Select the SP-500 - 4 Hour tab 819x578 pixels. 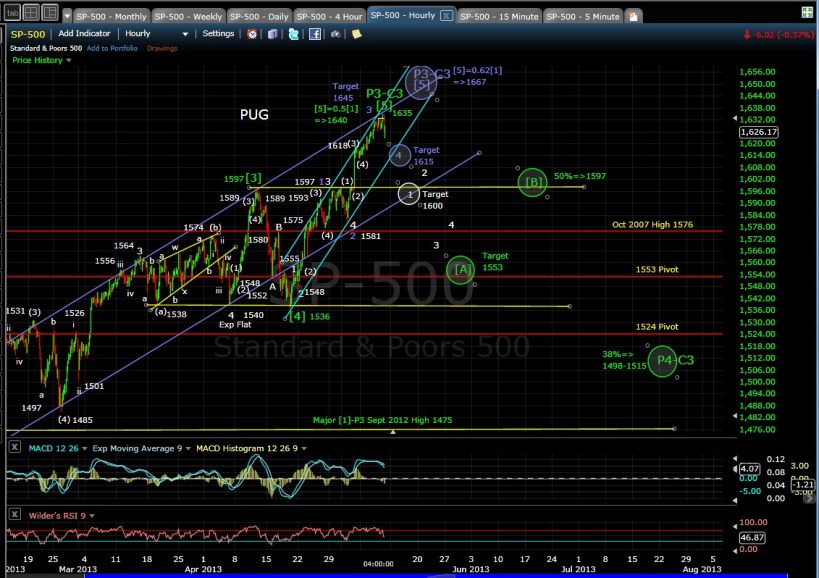point(330,16)
